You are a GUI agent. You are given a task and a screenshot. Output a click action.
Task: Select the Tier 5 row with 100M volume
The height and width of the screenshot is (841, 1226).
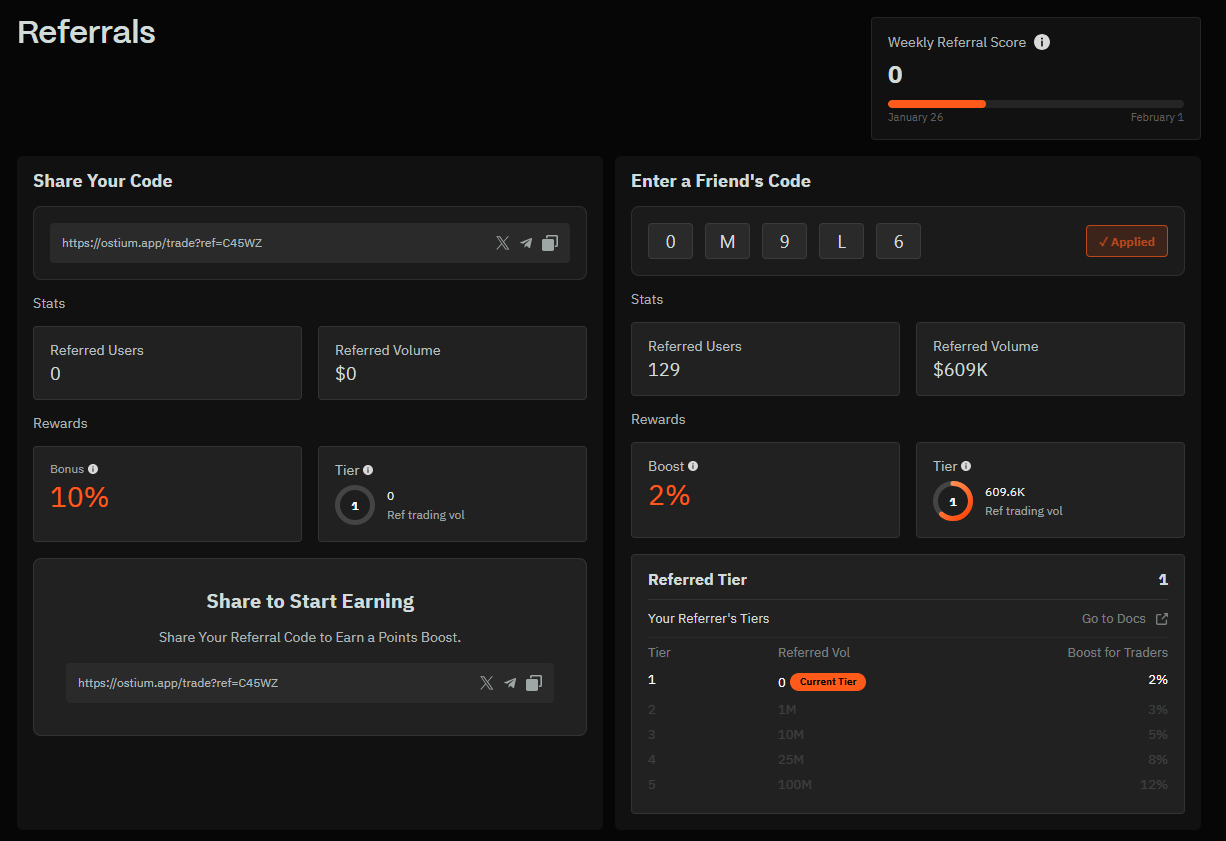907,785
